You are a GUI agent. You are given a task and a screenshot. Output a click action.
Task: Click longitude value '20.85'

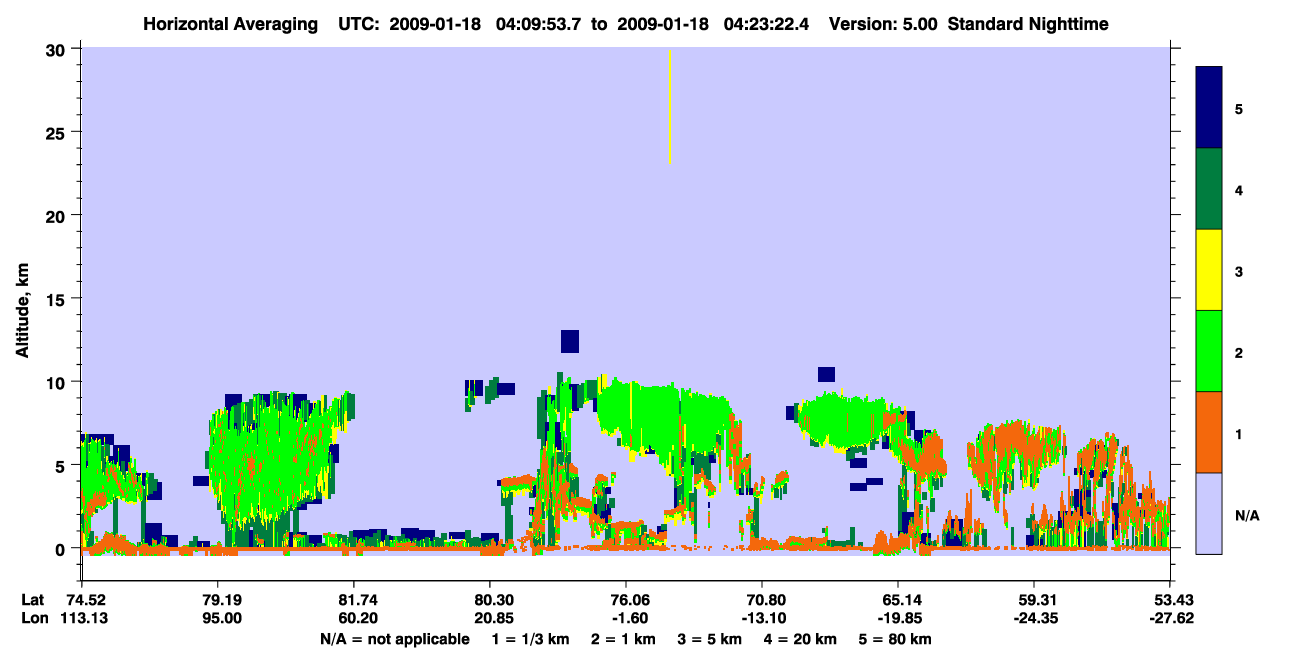click(494, 618)
